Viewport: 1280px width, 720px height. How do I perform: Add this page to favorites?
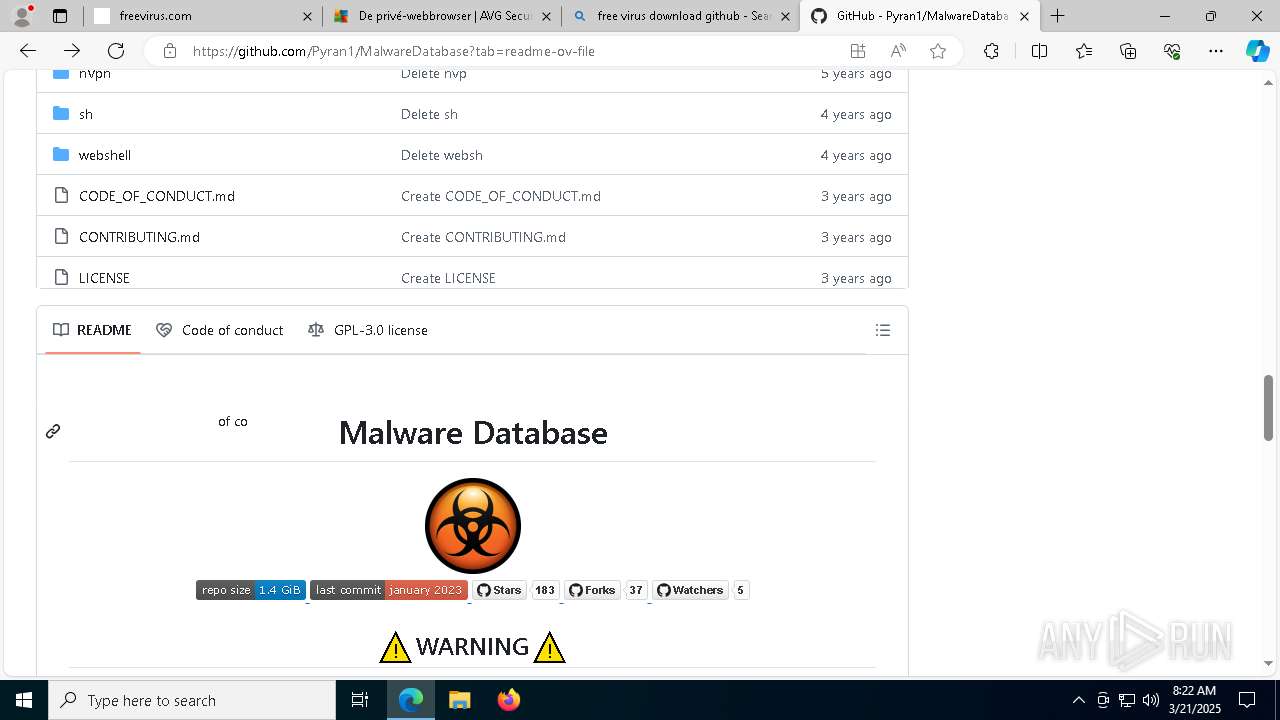click(938, 51)
